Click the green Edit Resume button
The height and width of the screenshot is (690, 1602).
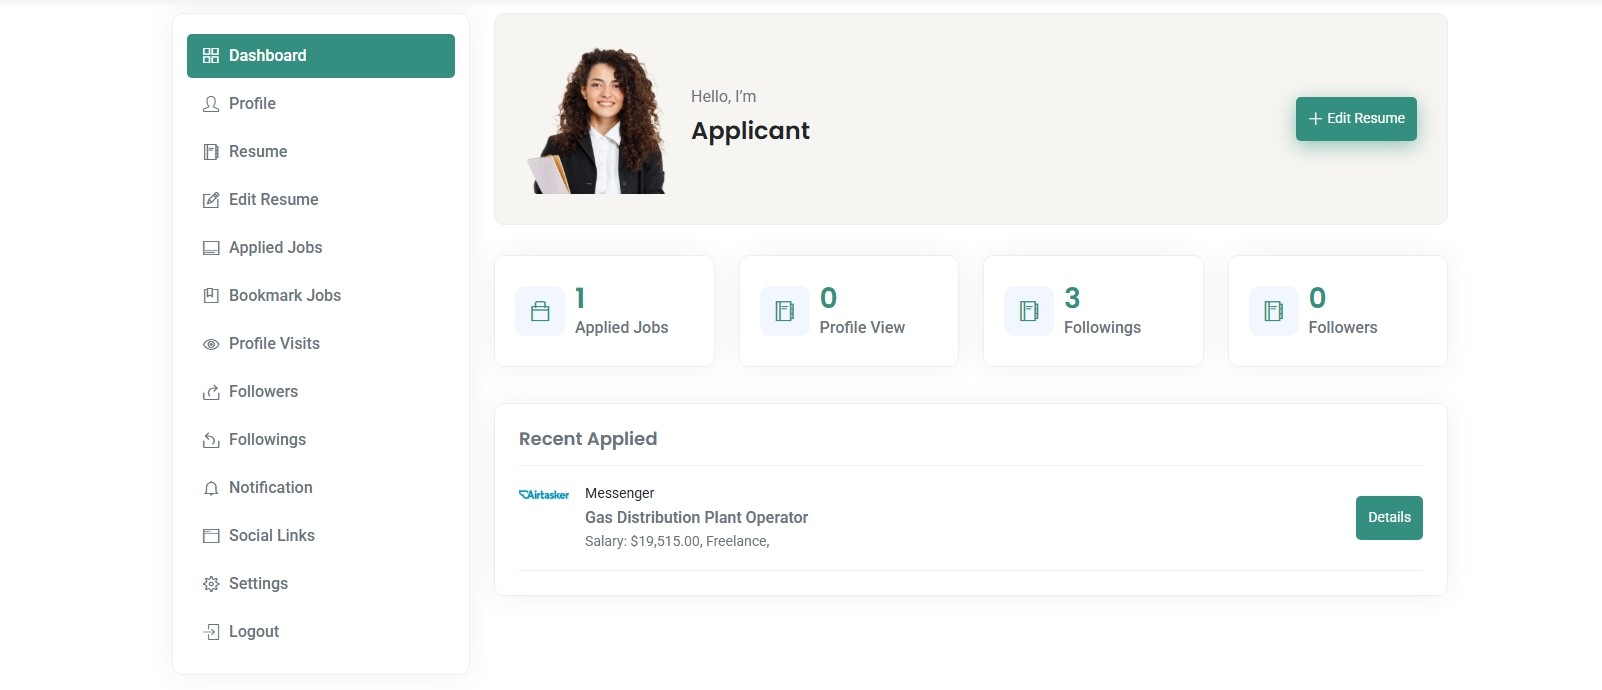click(1356, 119)
